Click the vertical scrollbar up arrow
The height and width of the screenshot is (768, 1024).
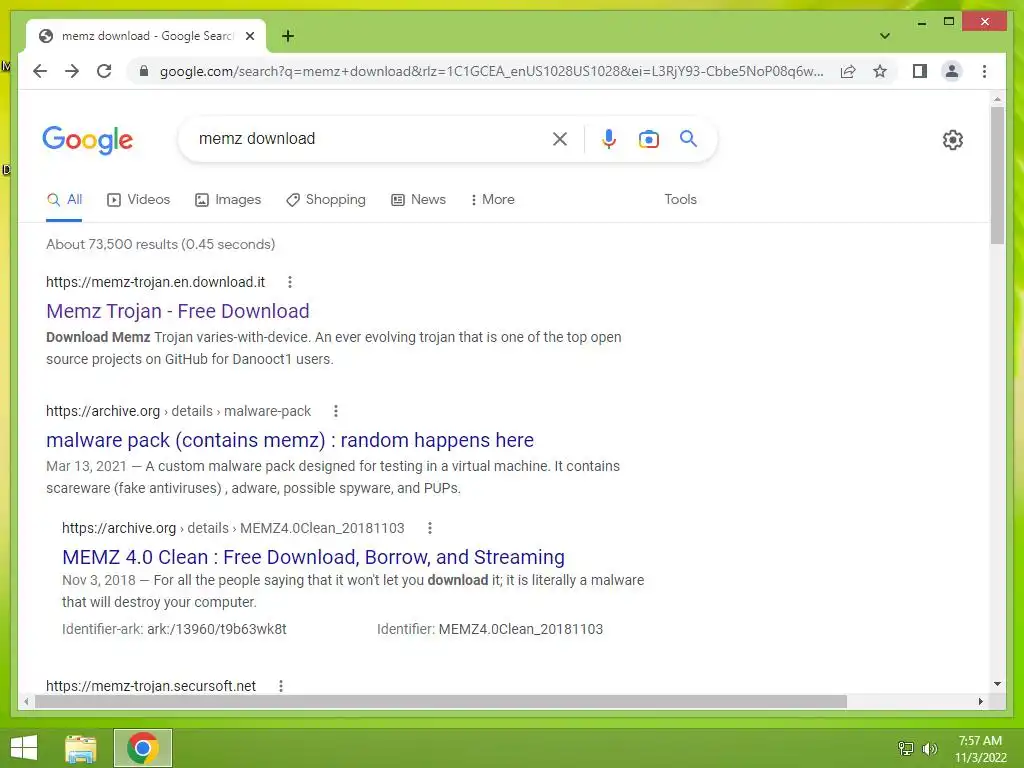tap(997, 99)
